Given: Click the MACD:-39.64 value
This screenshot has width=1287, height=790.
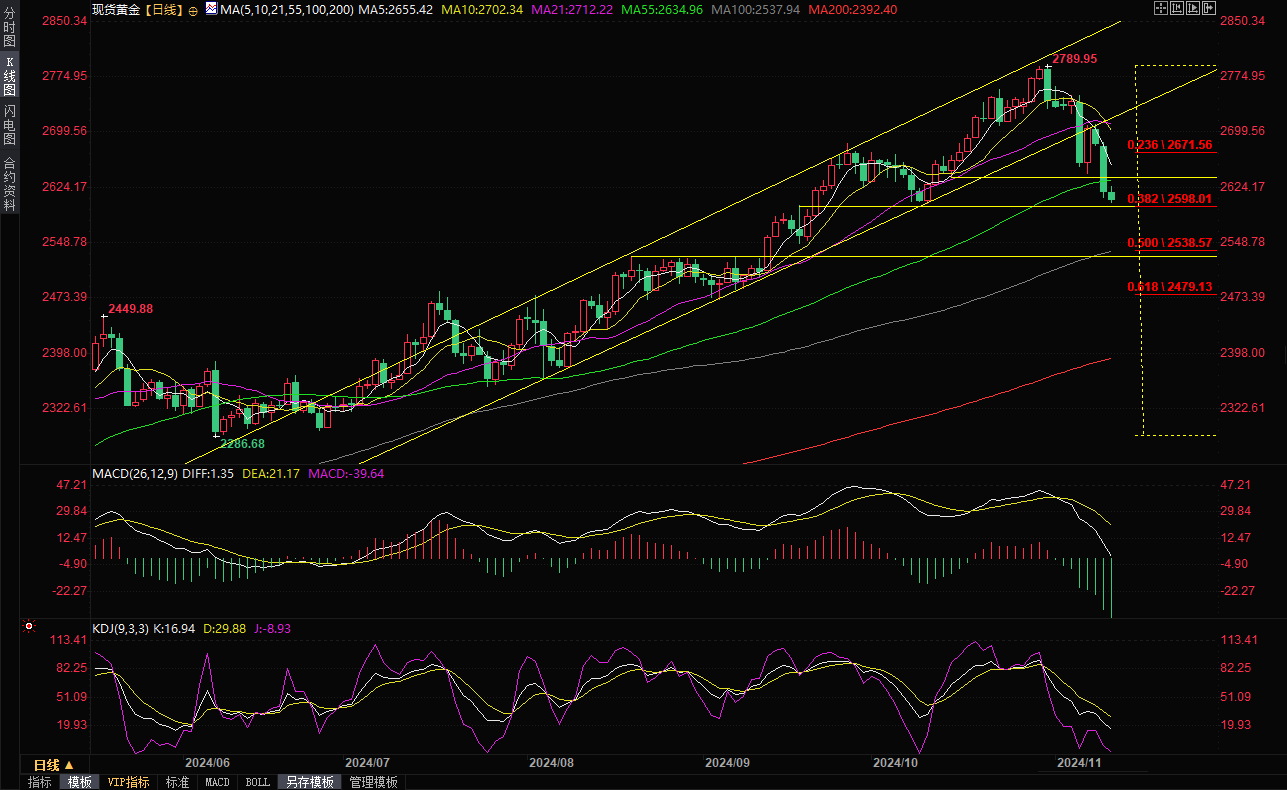Looking at the screenshot, I should (347, 474).
